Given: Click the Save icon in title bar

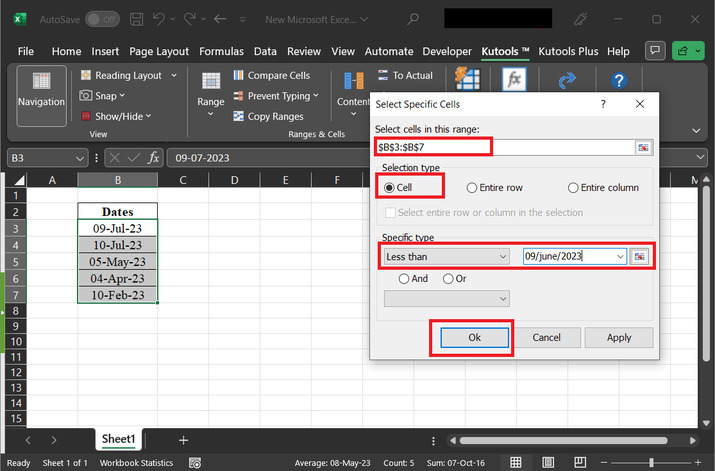Looking at the screenshot, I should pos(136,19).
